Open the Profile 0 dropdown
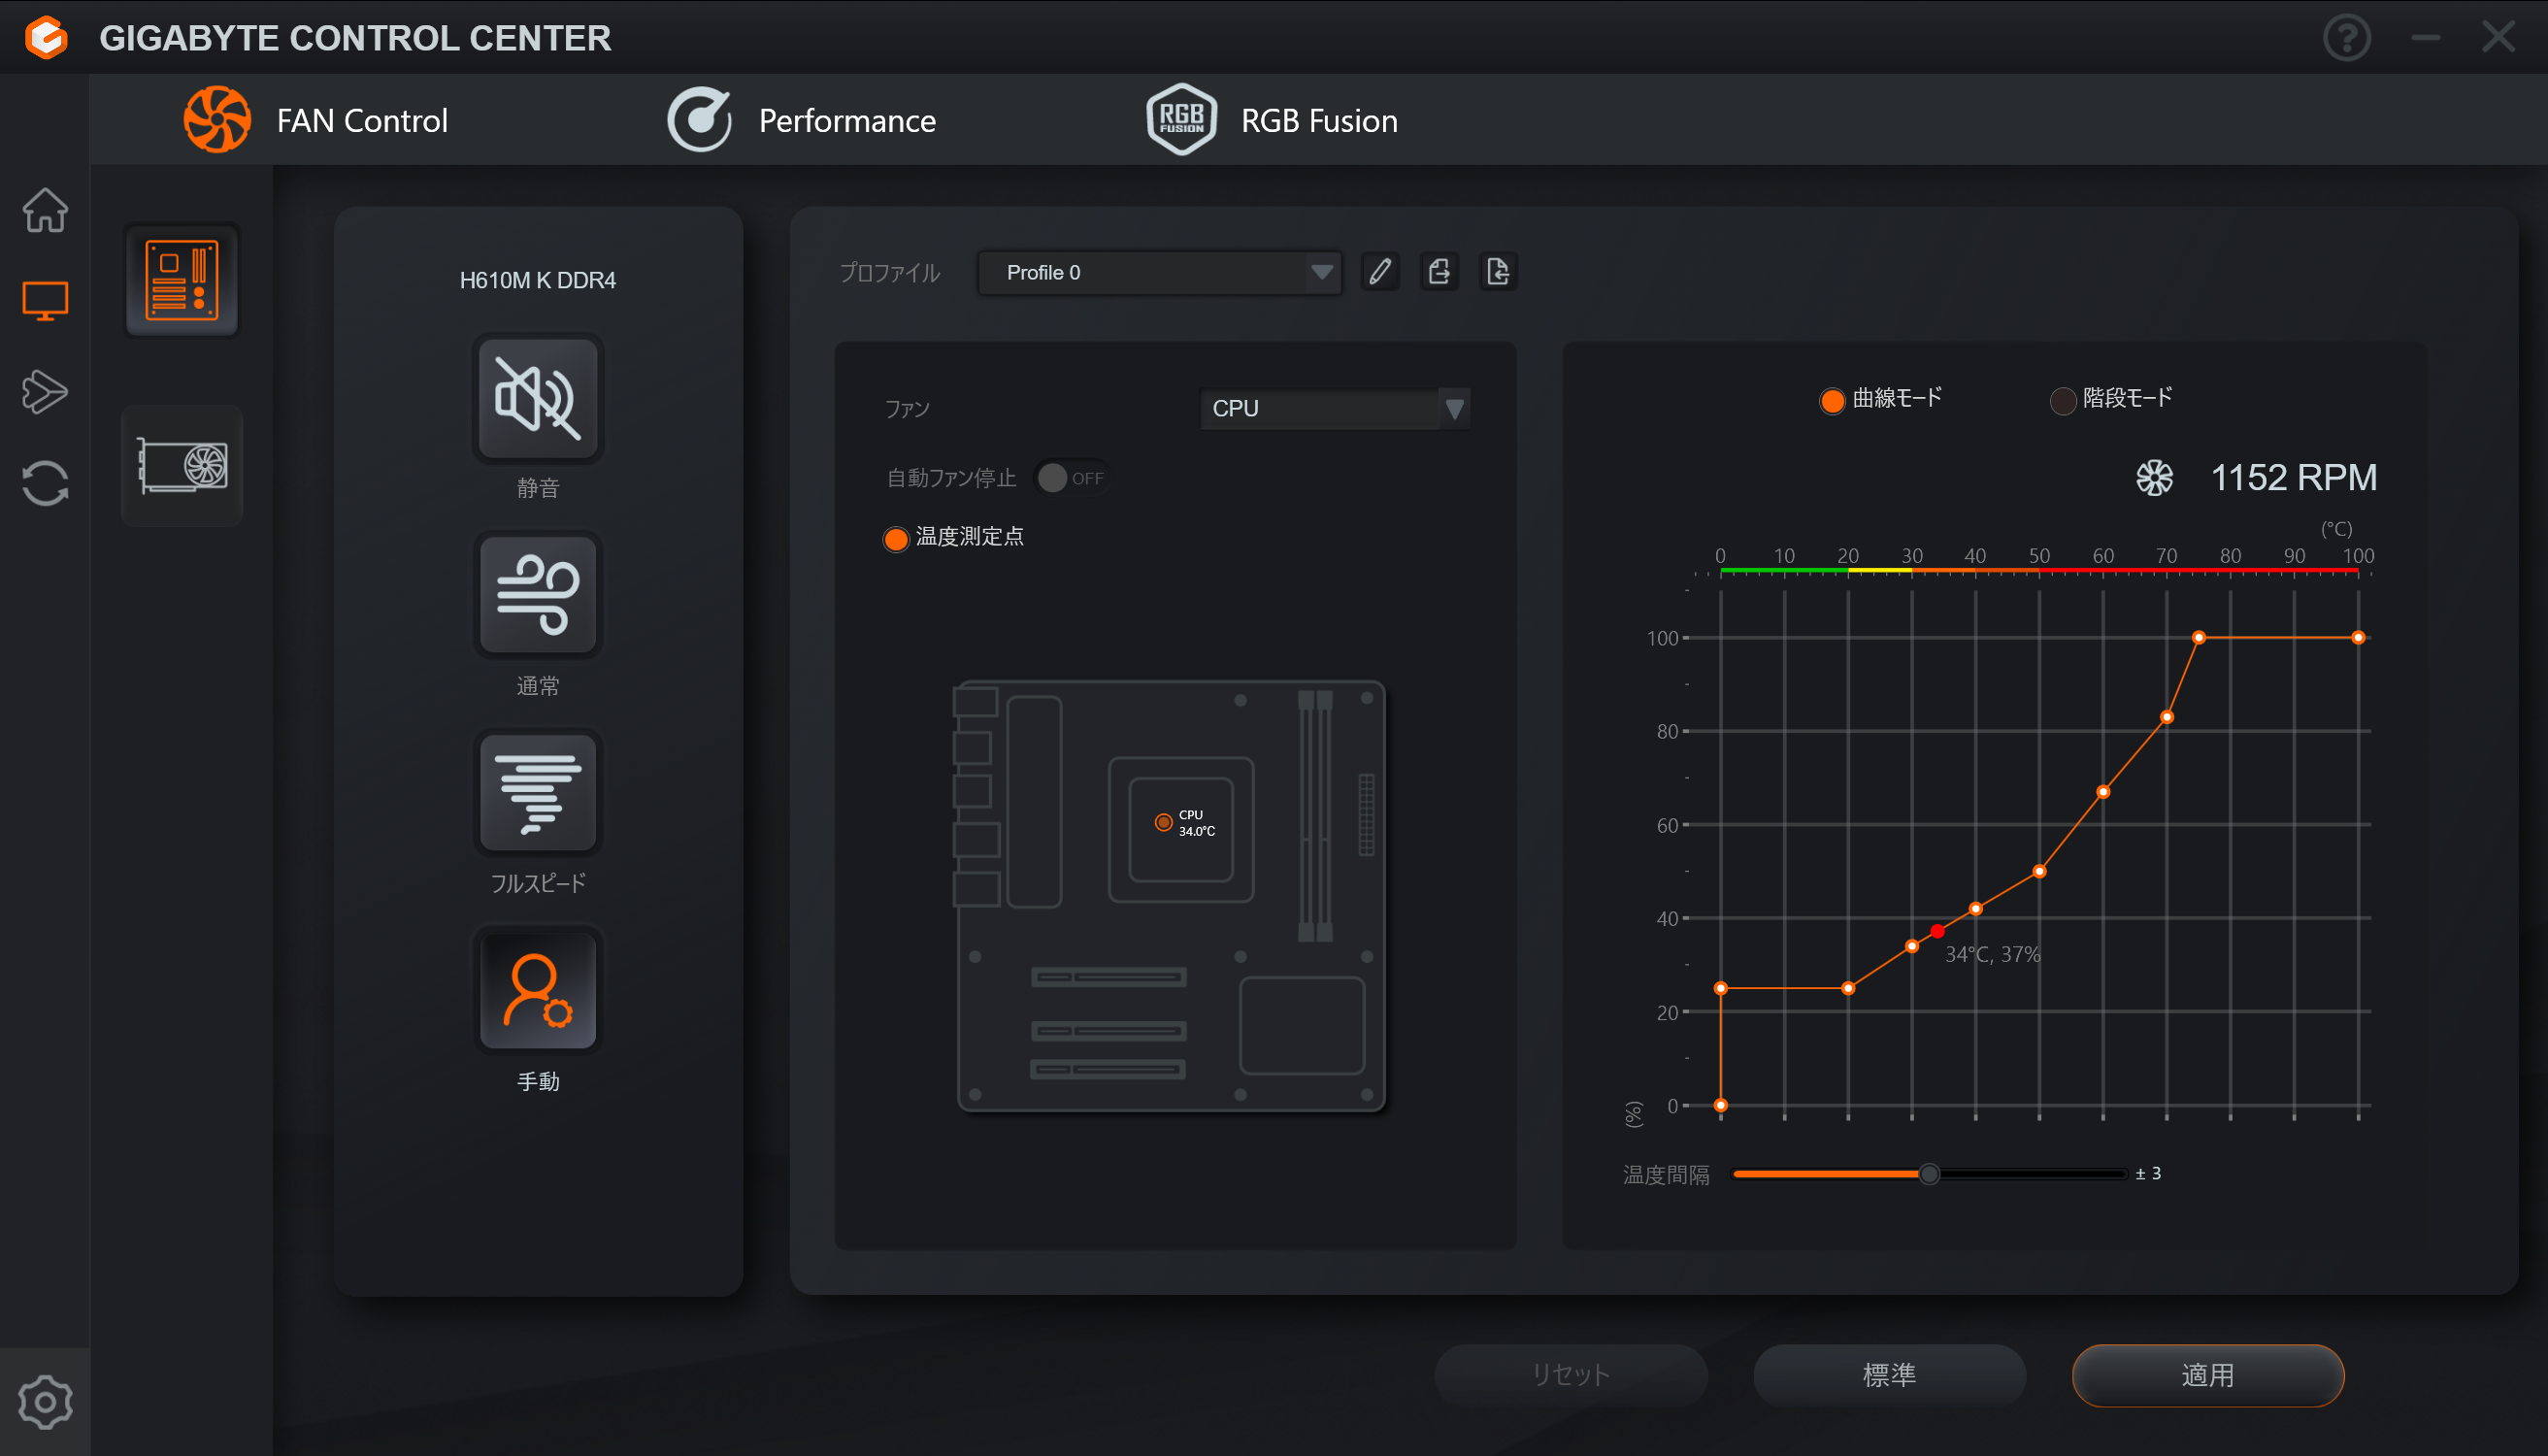 (x=1159, y=272)
